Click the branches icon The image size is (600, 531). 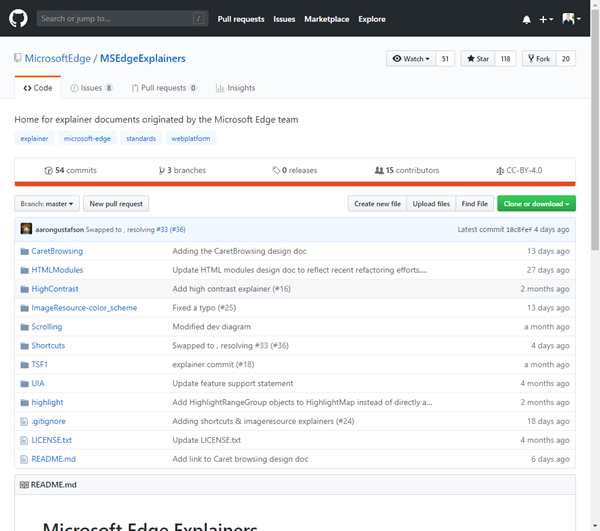(x=162, y=170)
